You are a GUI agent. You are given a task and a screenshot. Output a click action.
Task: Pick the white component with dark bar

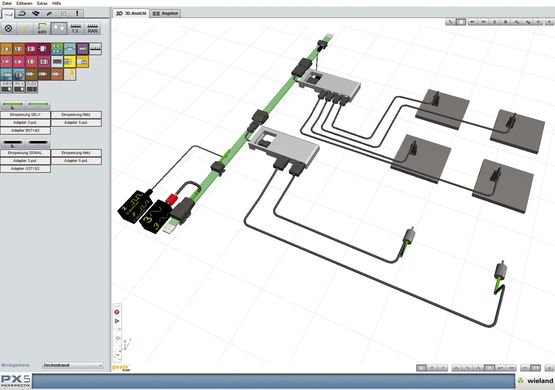pyautogui.click(x=57, y=62)
